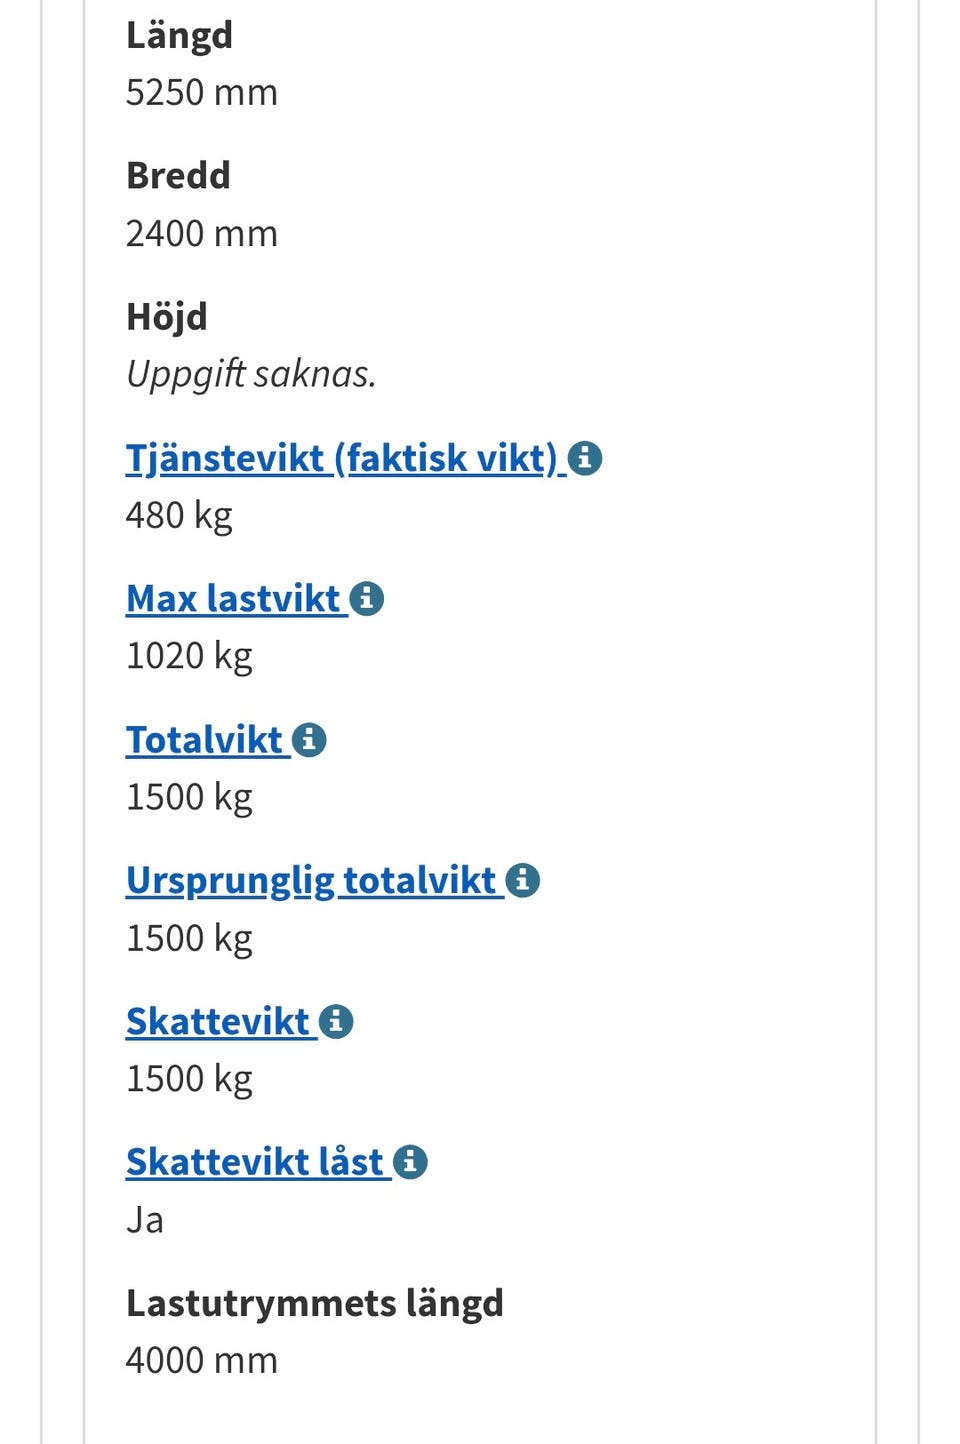Image resolution: width=960 pixels, height=1444 pixels.
Task: Click the 4000 mm value
Action: pos(201,1361)
